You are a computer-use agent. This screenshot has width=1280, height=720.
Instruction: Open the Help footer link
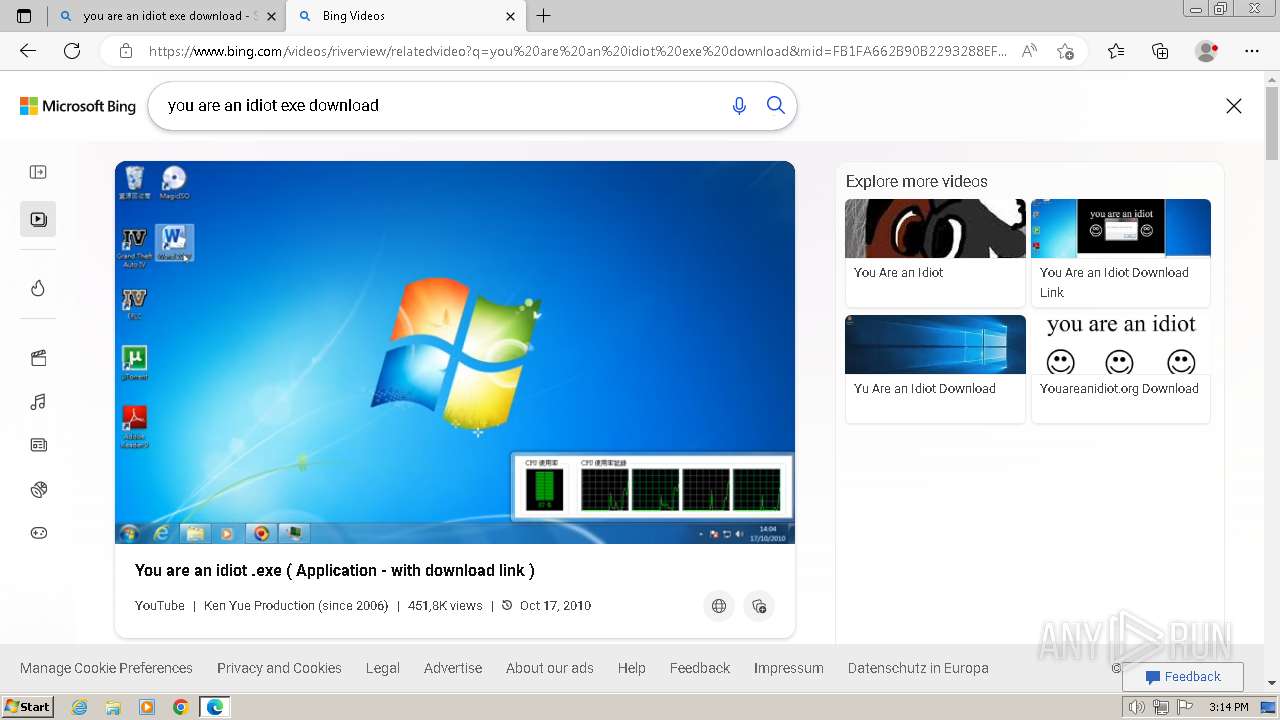tap(632, 668)
